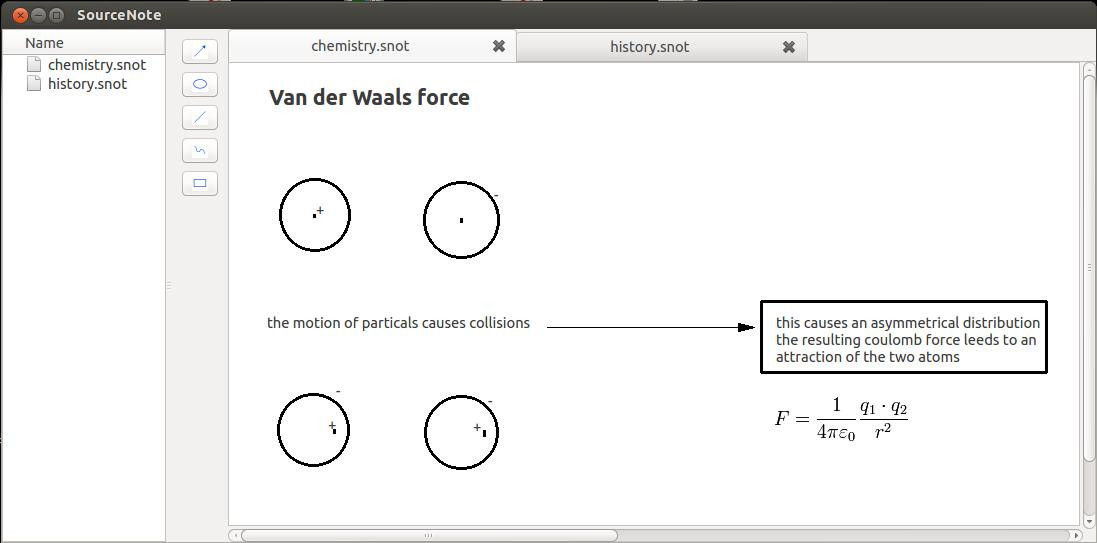Screen dimensions: 1097x543
Task: Open history.snot in the file list
Action: click(x=87, y=84)
